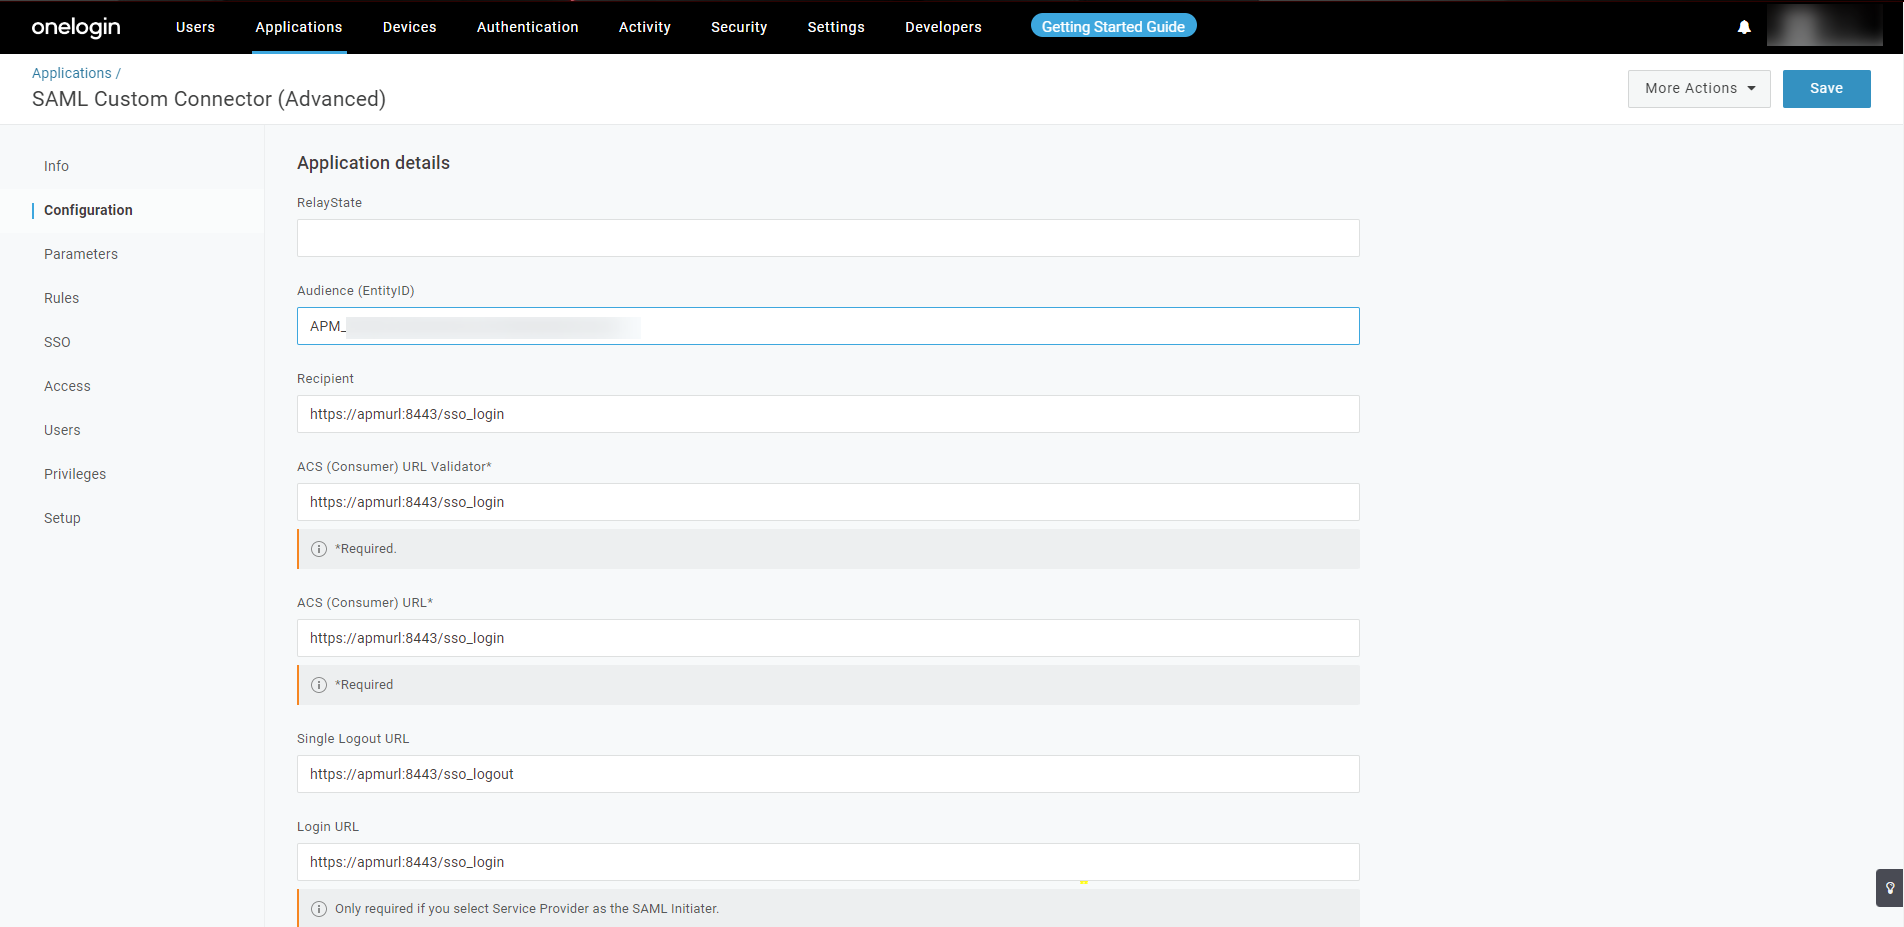
Task: Click the notification bell icon
Action: pos(1744,27)
